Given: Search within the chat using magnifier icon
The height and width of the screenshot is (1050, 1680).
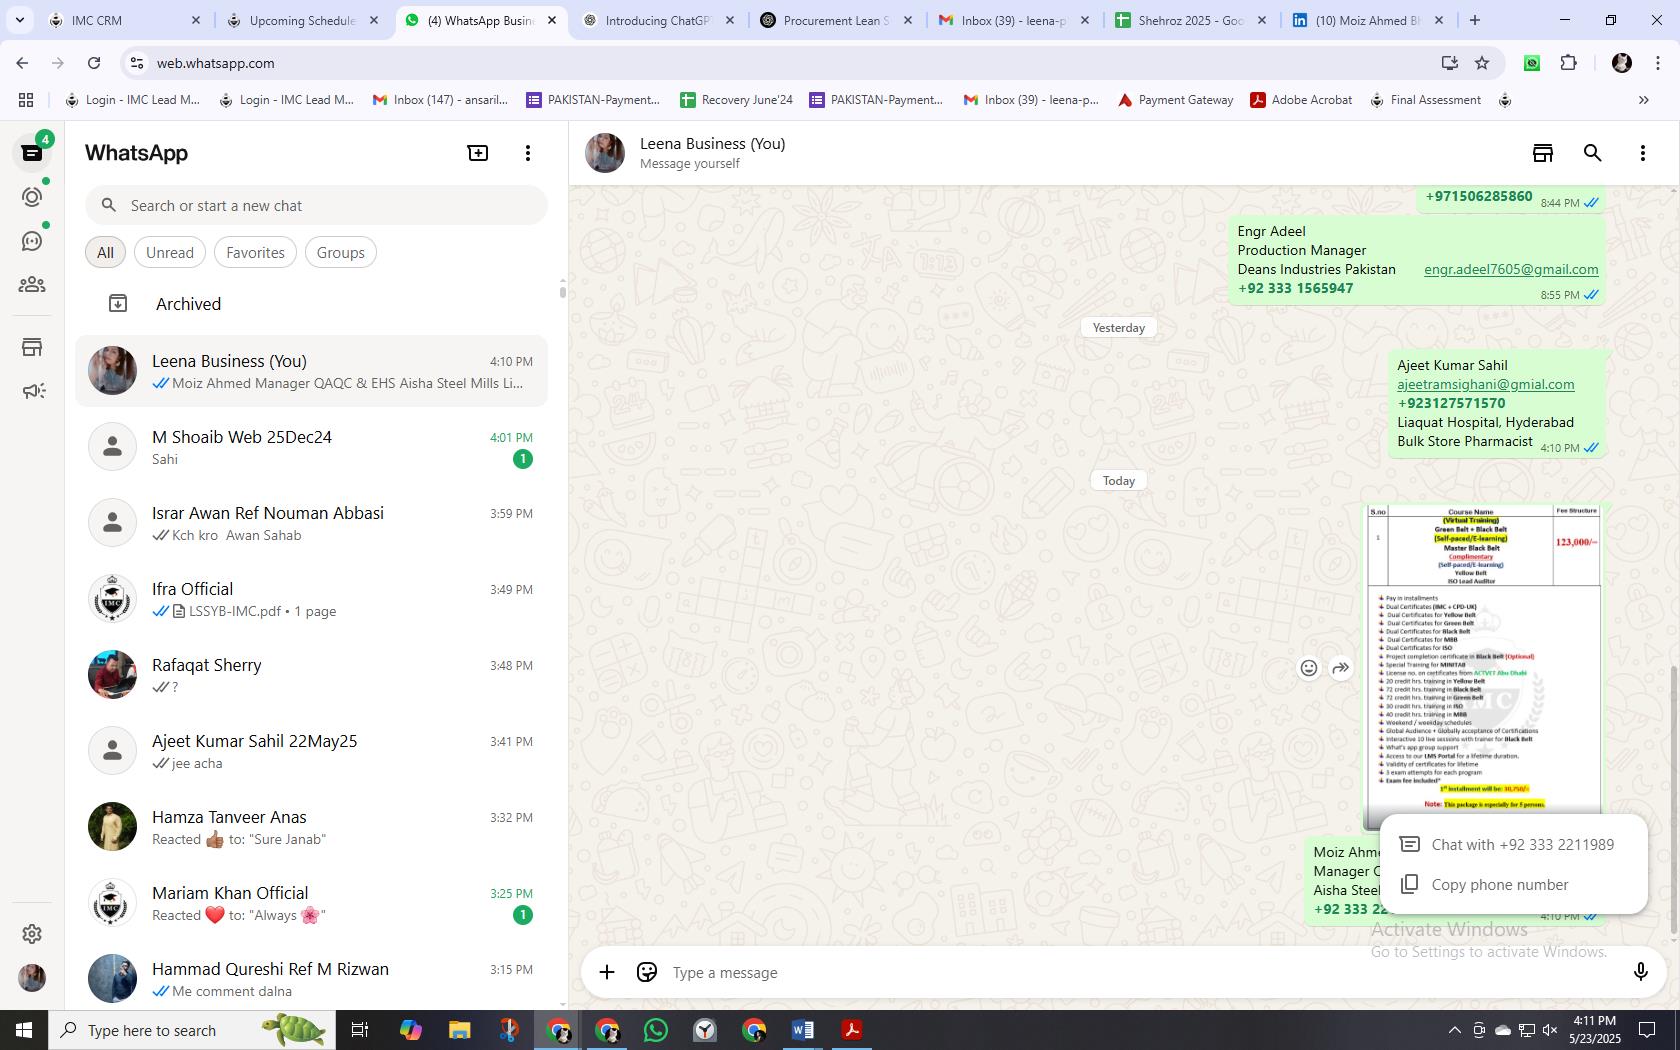Looking at the screenshot, I should pyautogui.click(x=1592, y=153).
